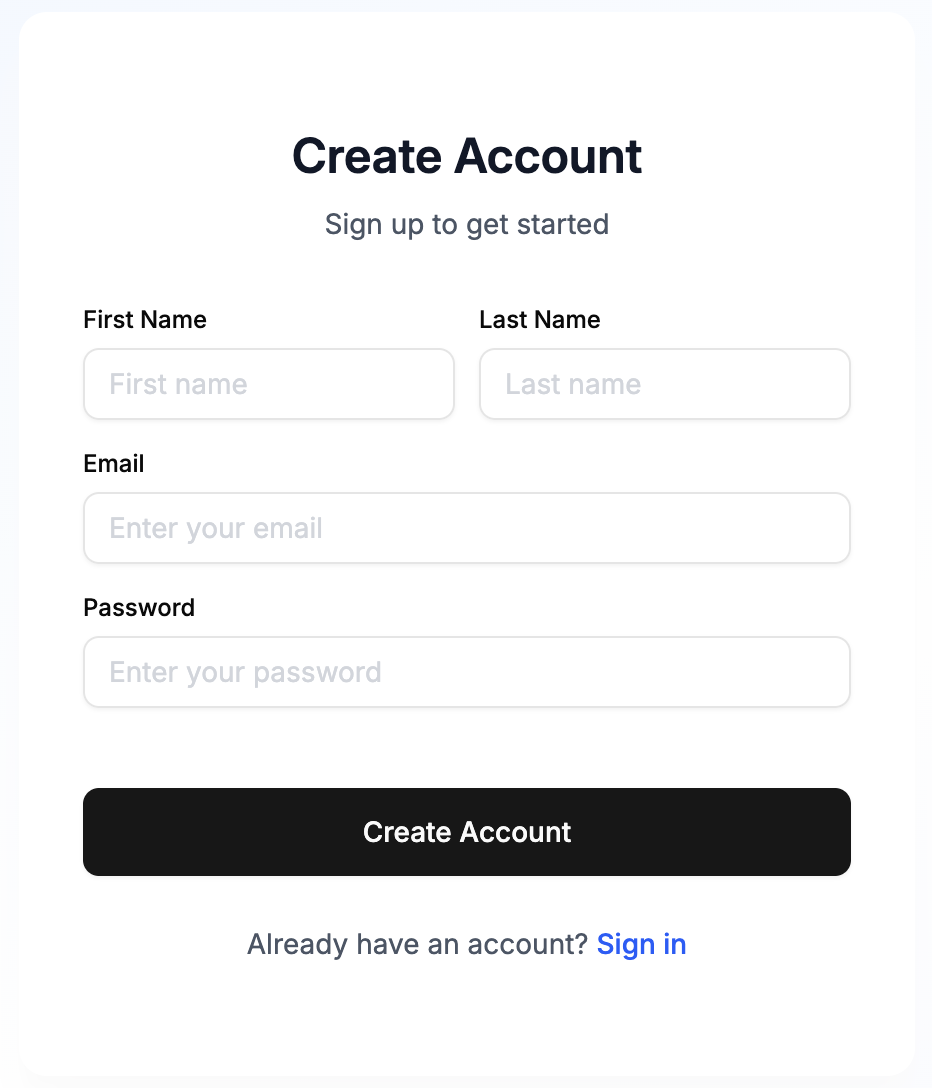
Task: Click the Create Account heading
Action: 466,156
